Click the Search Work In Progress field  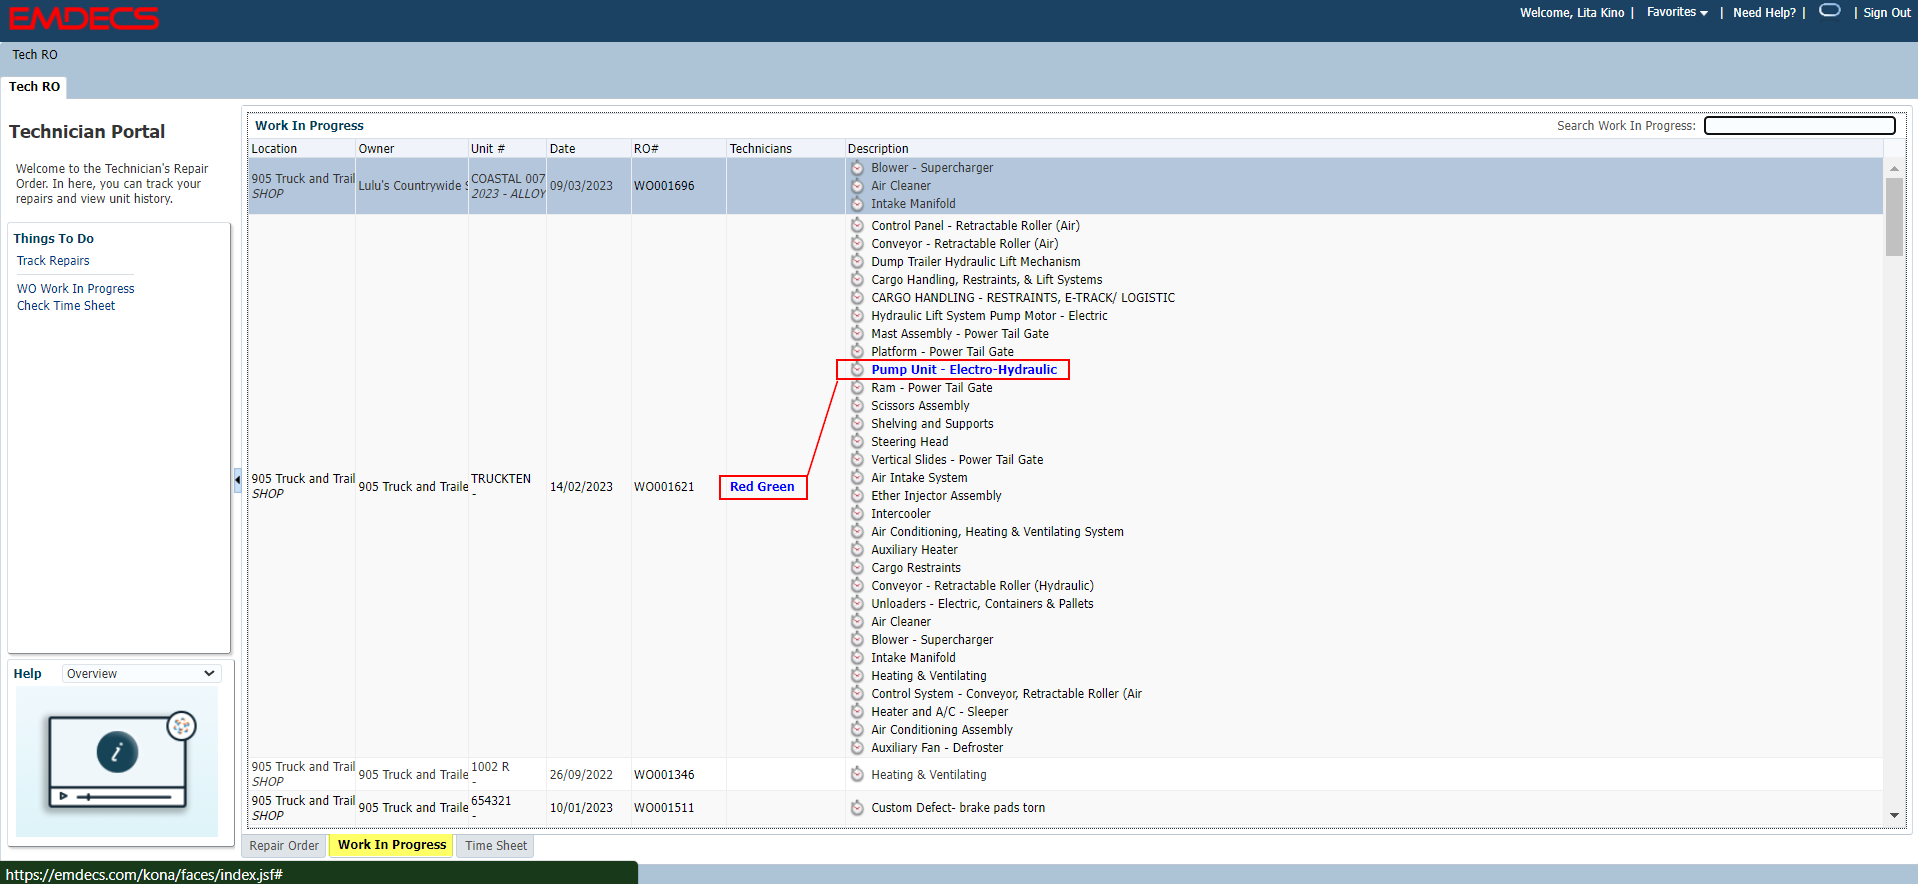(1799, 125)
